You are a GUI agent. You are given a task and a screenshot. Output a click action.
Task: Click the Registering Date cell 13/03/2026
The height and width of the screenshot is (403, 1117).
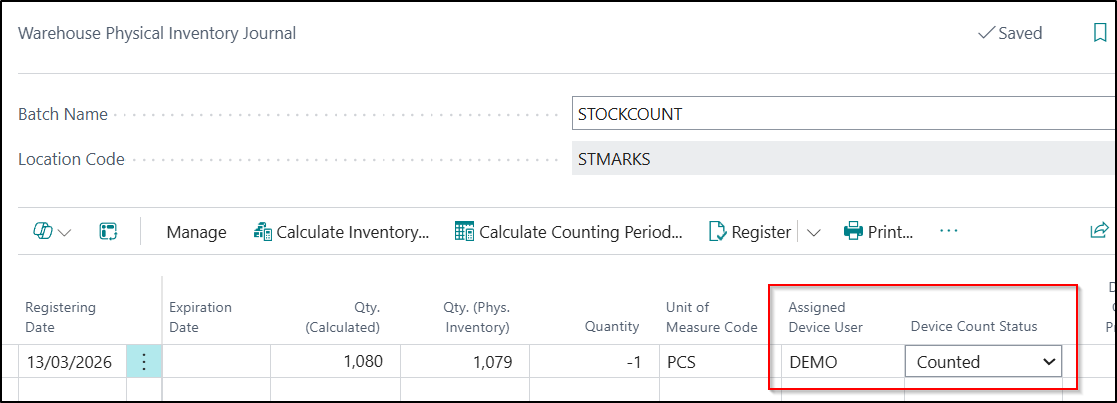coord(69,362)
